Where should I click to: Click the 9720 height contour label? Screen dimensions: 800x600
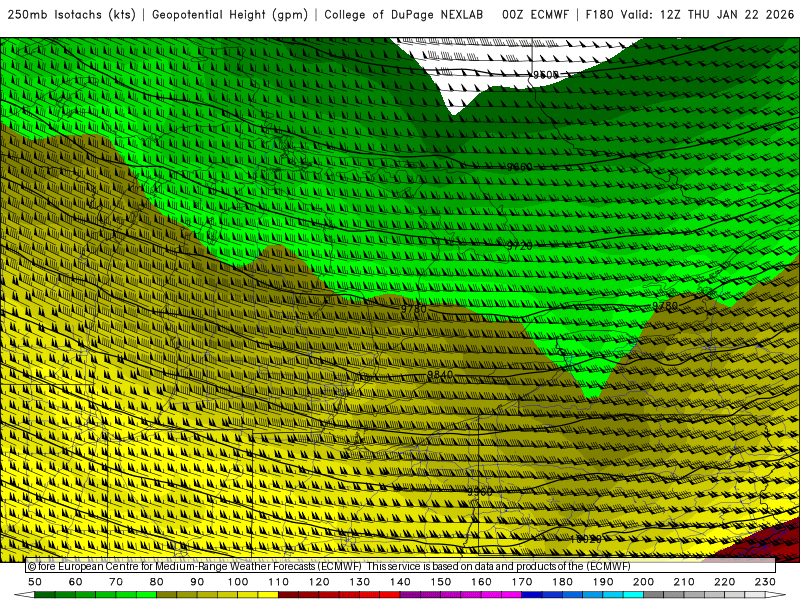point(519,246)
